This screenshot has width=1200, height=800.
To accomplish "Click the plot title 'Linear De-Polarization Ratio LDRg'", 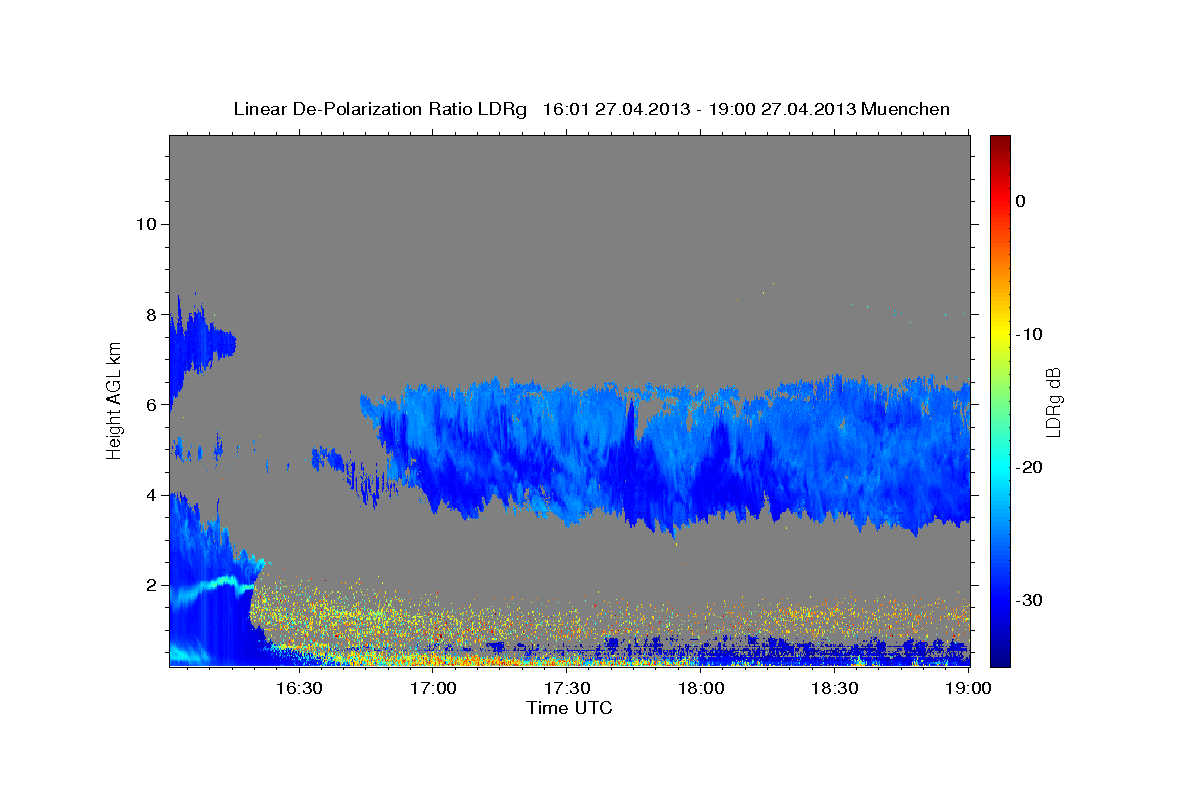I will point(379,109).
